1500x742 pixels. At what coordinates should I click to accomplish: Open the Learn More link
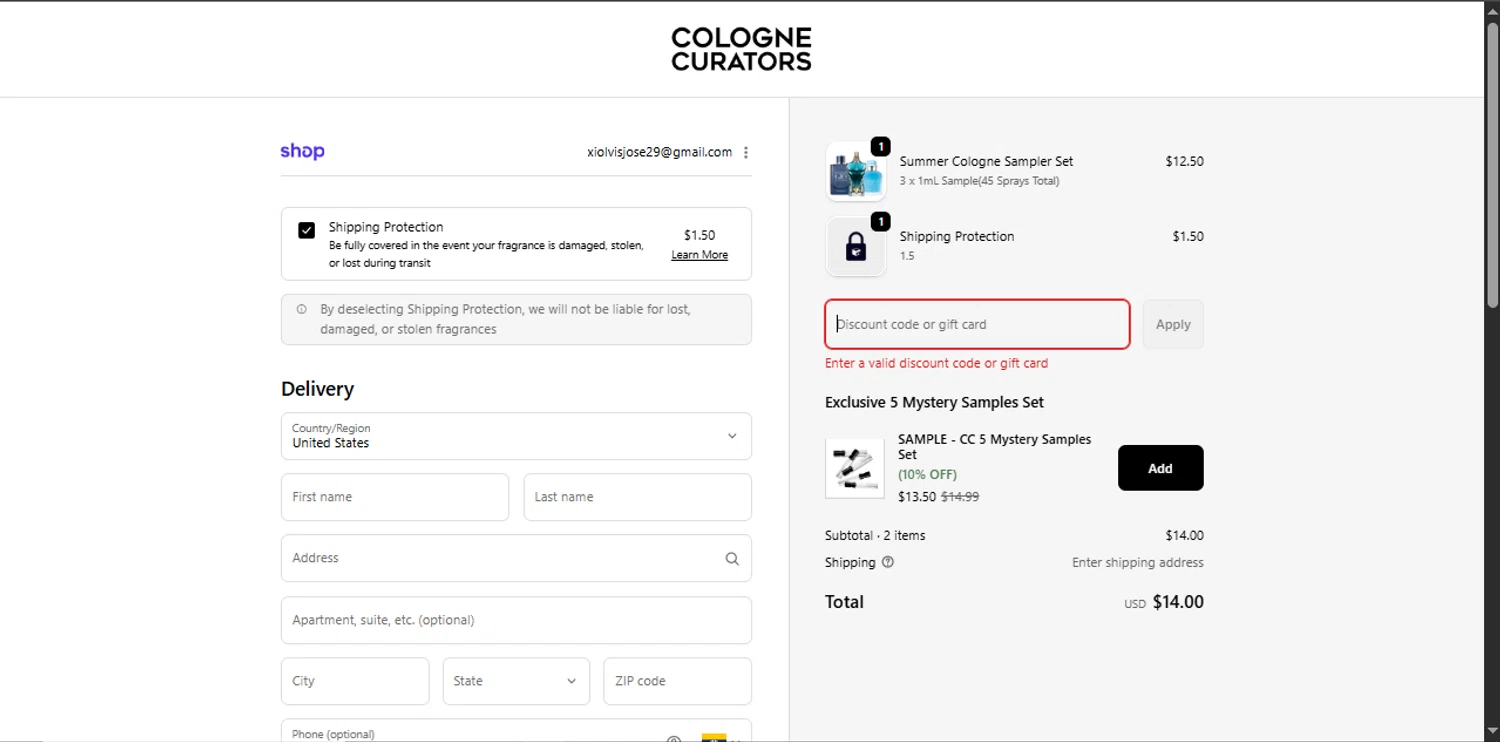699,255
